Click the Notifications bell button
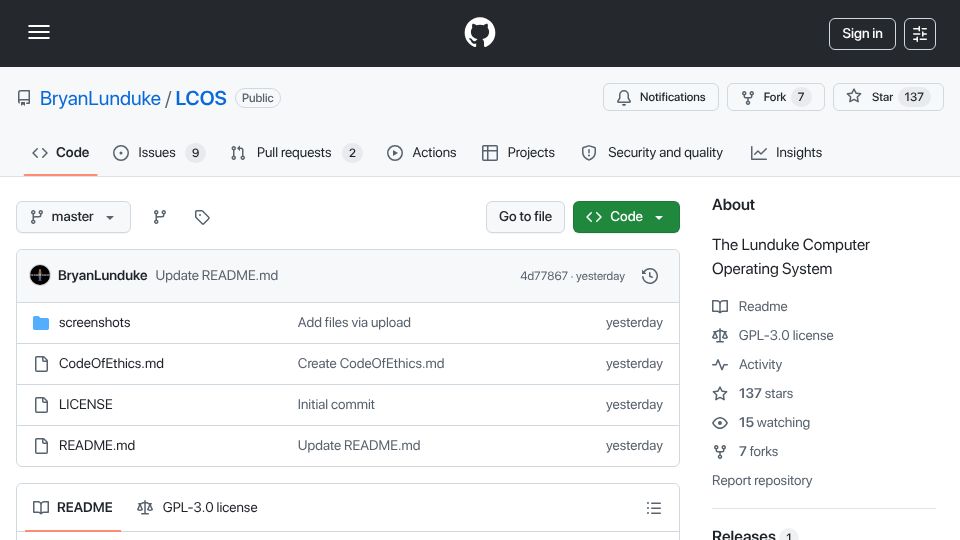 tap(661, 97)
